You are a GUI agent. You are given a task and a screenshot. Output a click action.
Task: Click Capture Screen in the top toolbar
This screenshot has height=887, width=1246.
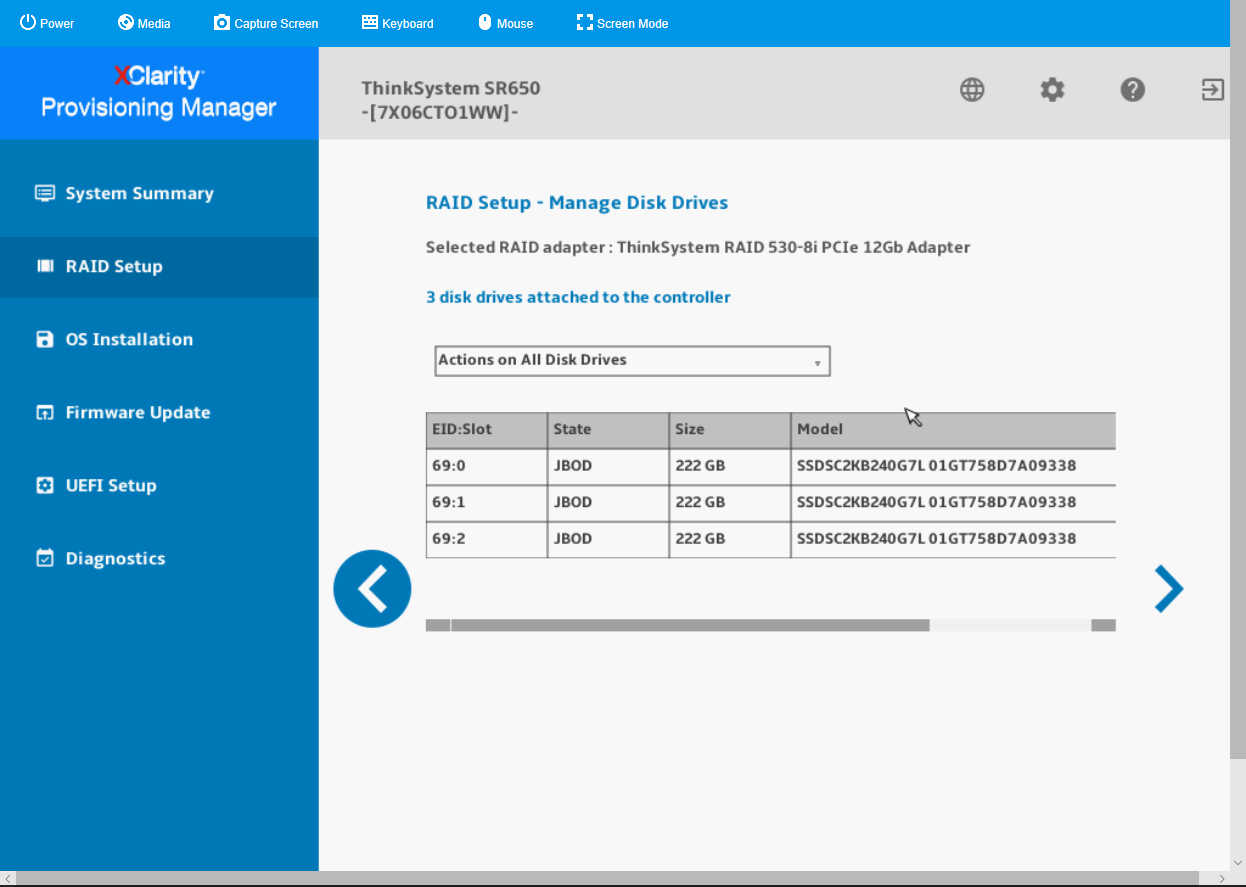pyautogui.click(x=266, y=23)
